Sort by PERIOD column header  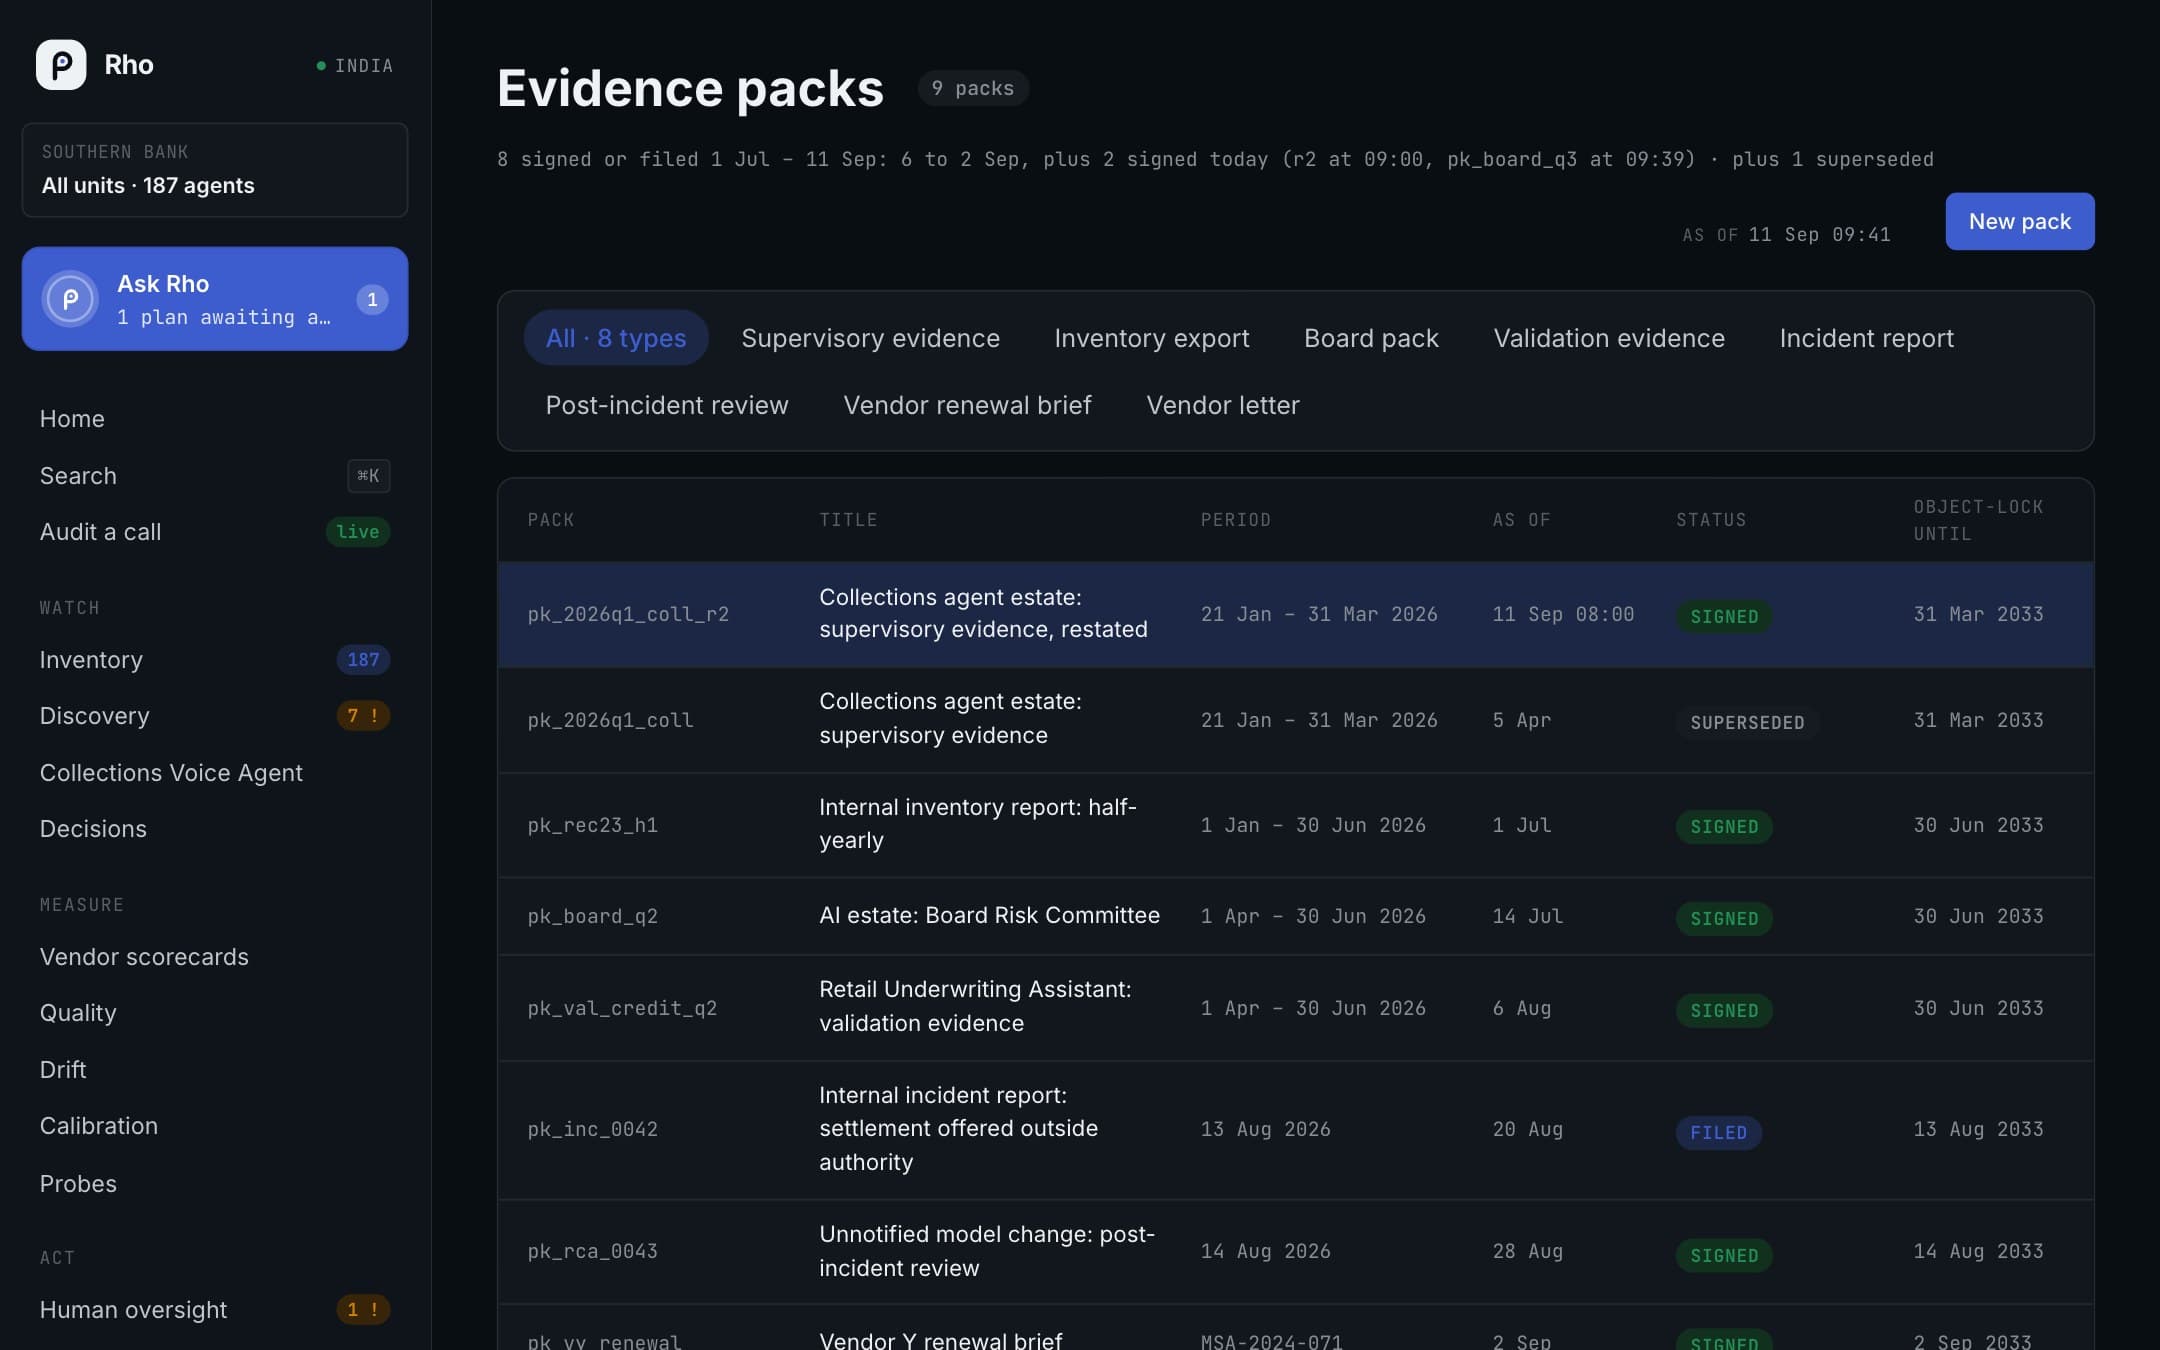pos(1236,520)
